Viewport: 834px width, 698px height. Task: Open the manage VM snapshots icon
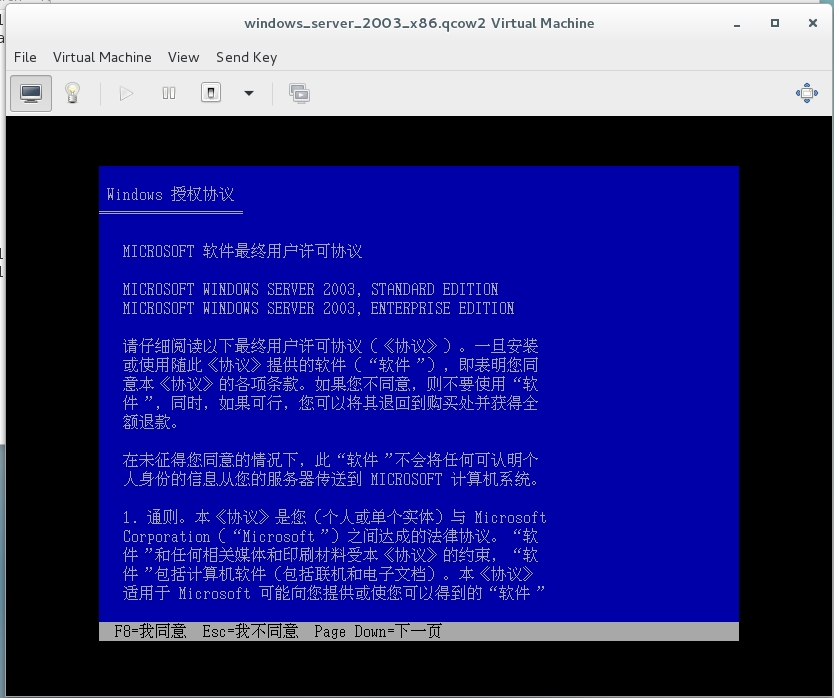pyautogui.click(x=299, y=94)
